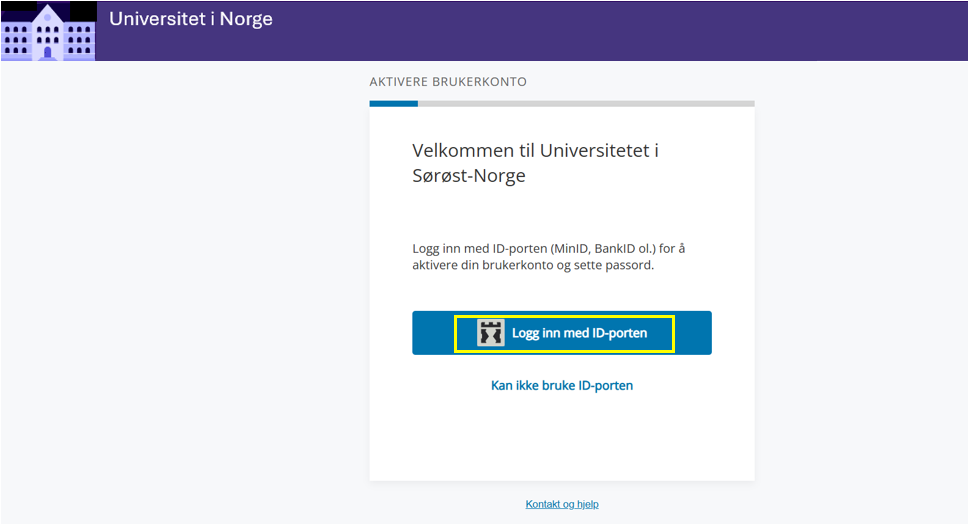Click the ID-porten castle icon
Viewport: 968px width, 524px height.
tap(490, 334)
